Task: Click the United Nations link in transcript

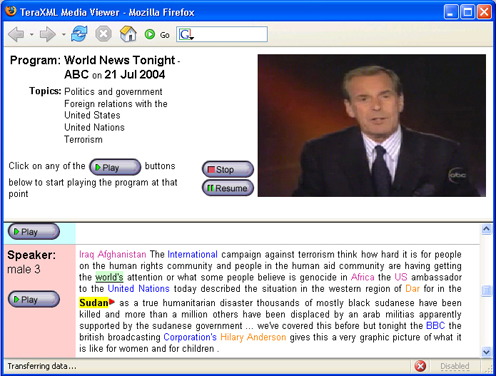Action: pyautogui.click(x=139, y=288)
